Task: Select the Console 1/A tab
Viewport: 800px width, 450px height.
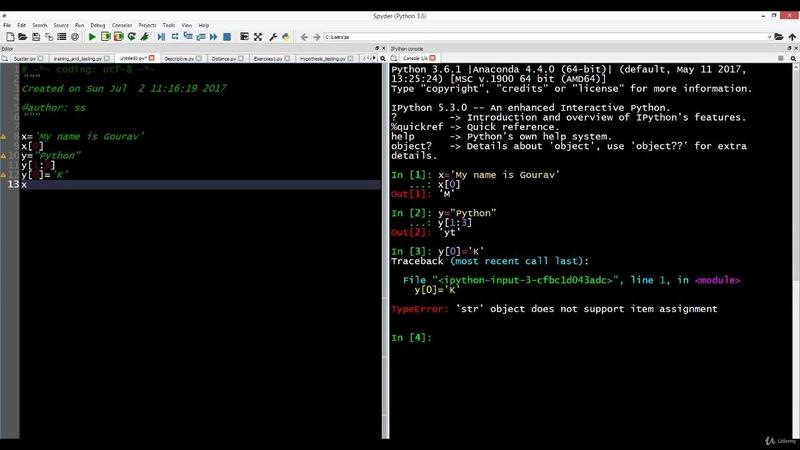Action: (418, 59)
